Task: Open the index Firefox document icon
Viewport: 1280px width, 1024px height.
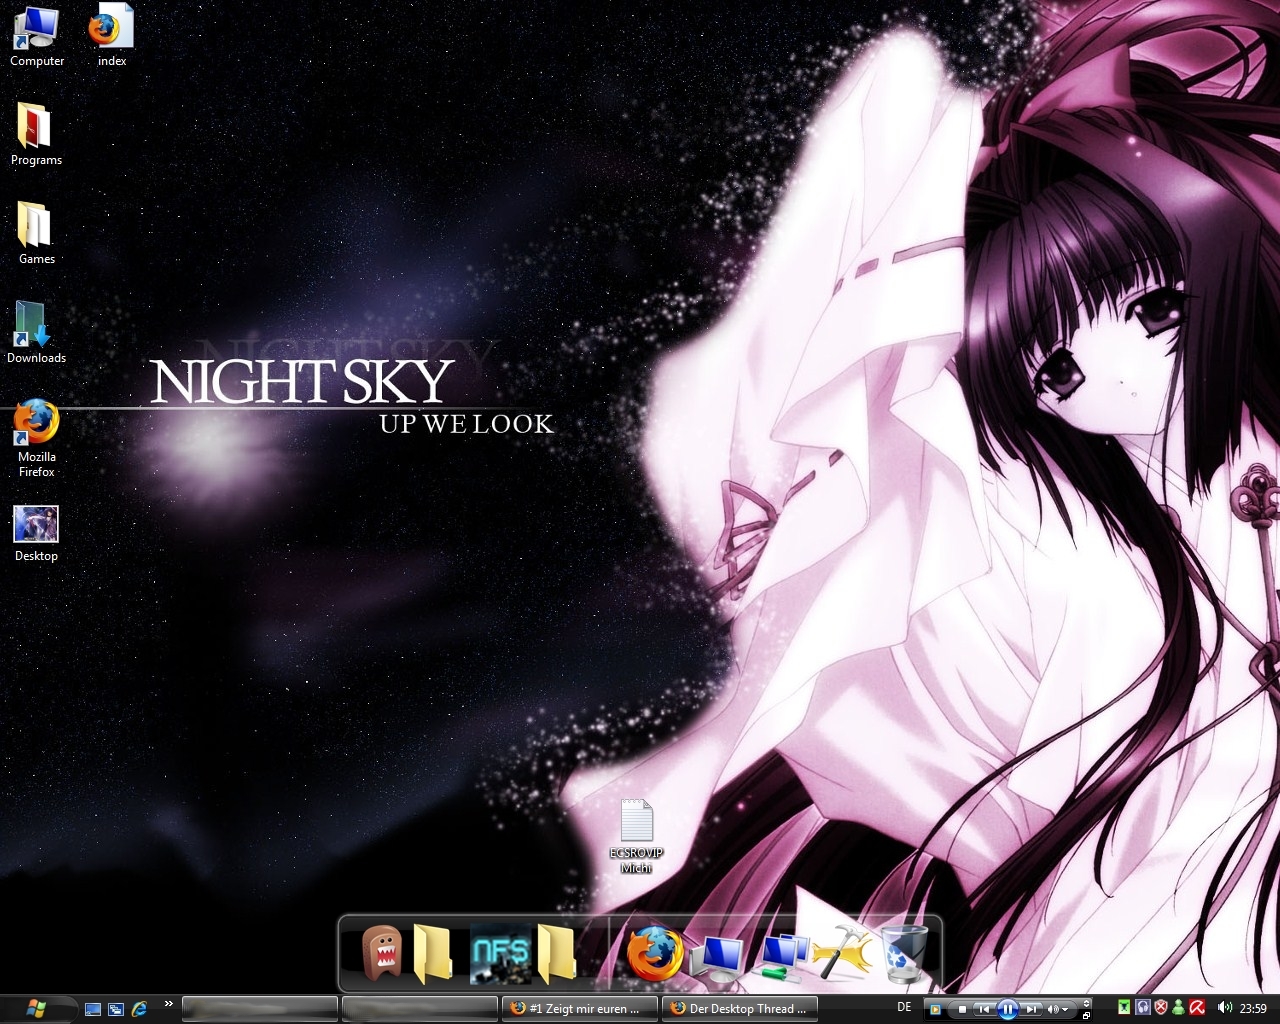Action: click(x=111, y=36)
